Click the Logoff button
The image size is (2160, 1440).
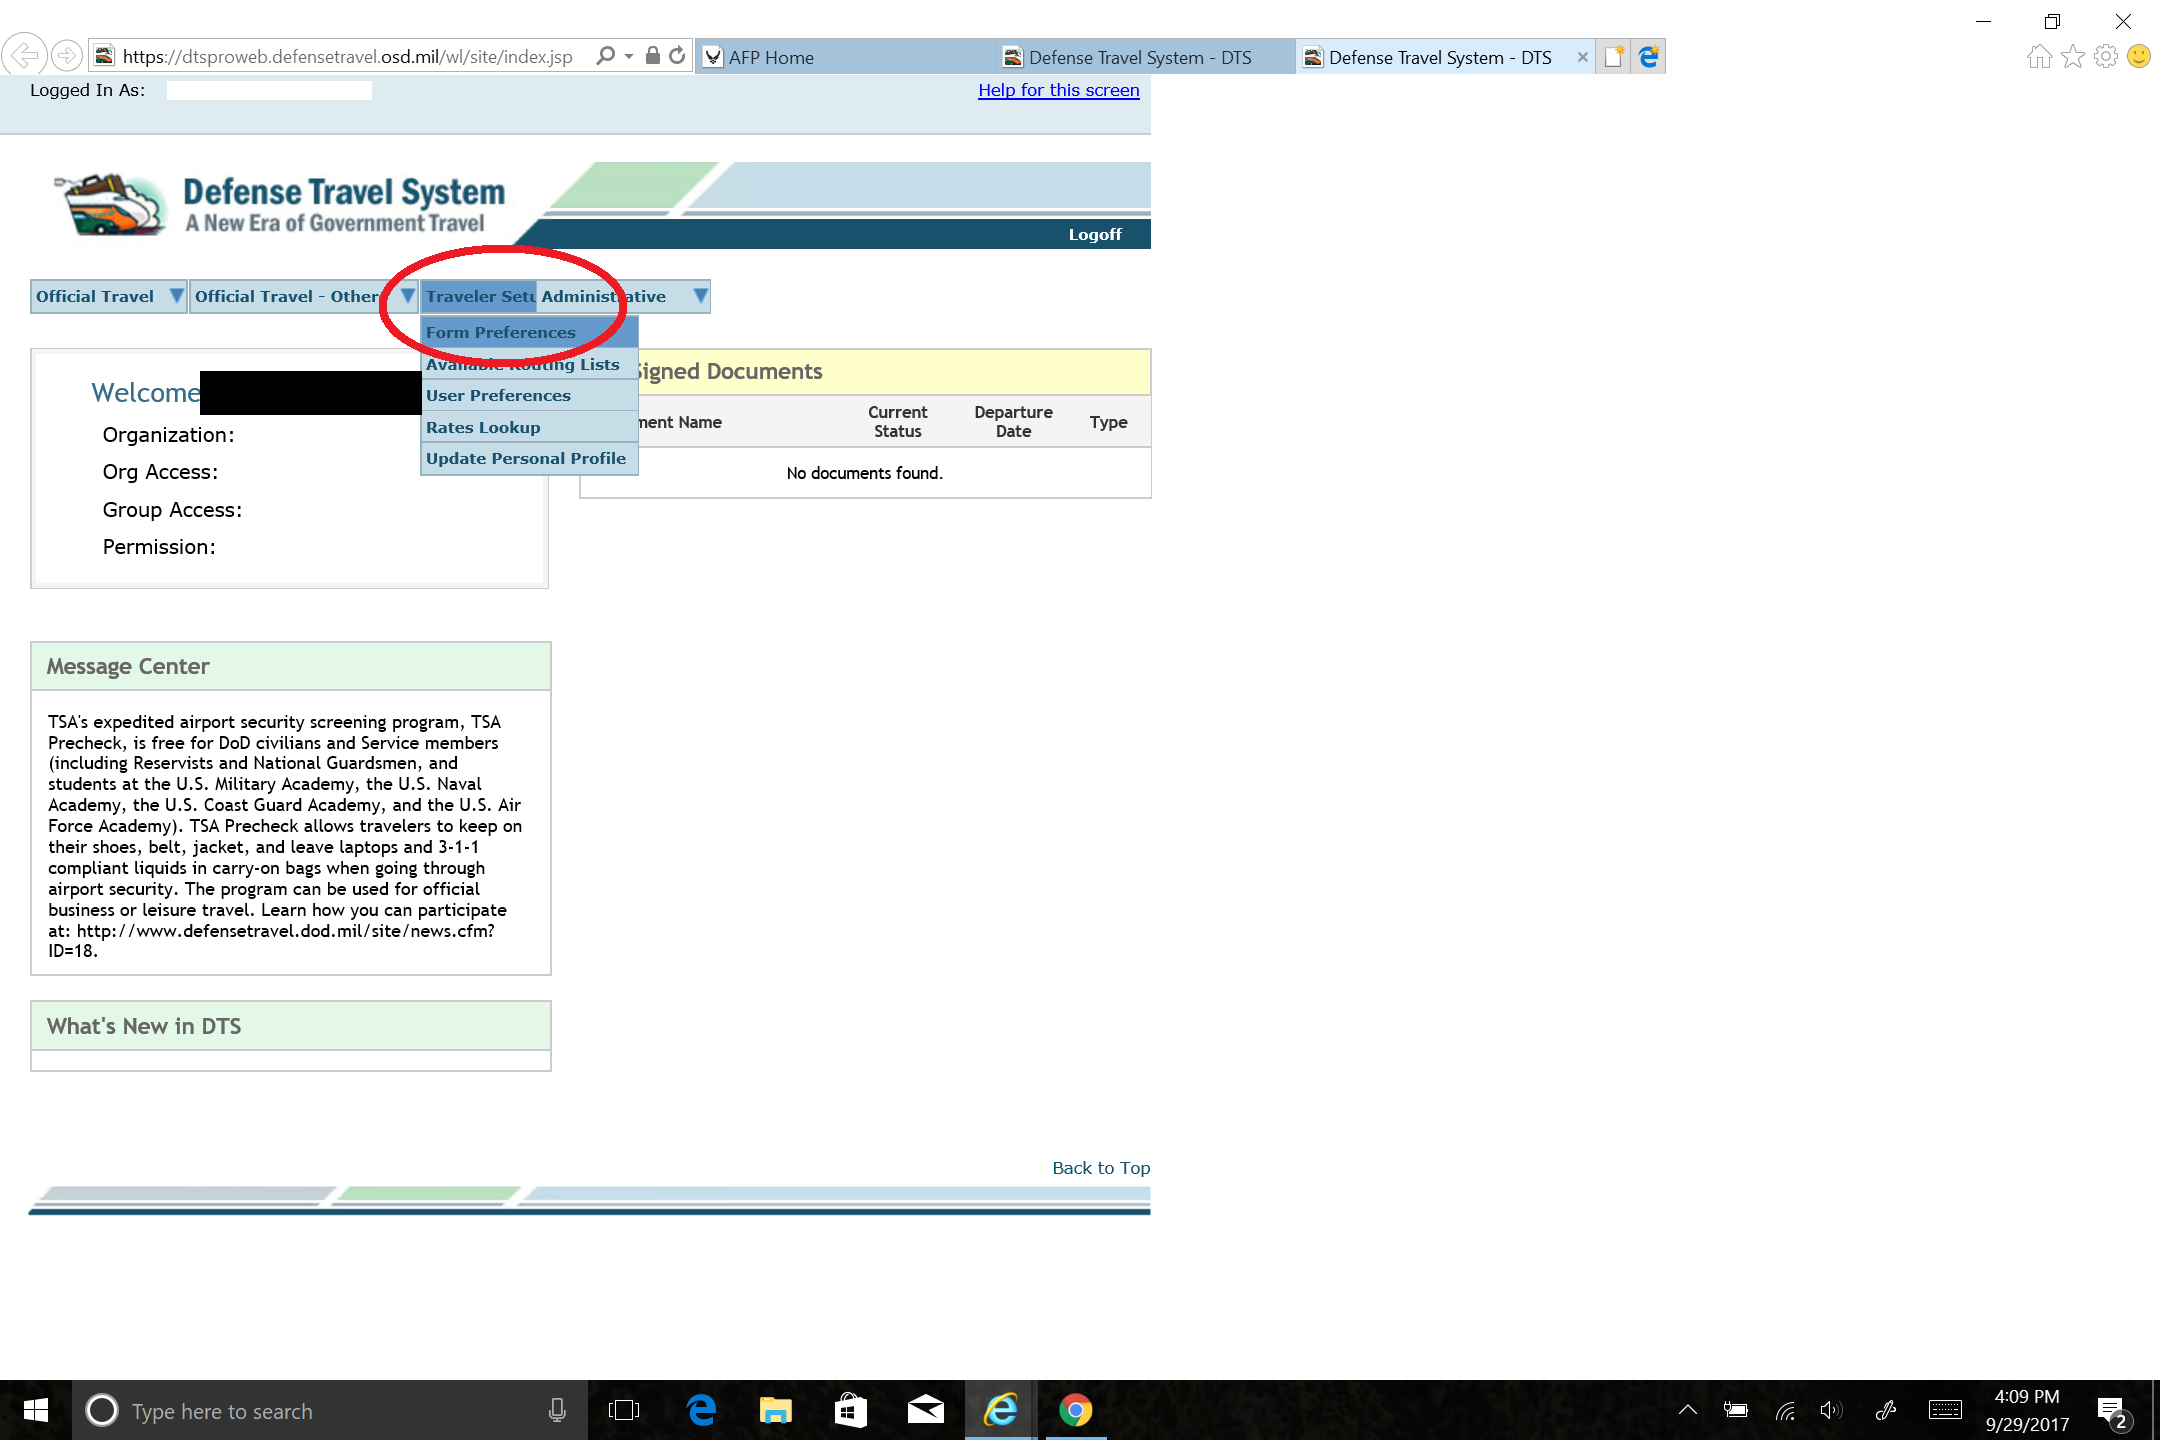pos(1098,233)
